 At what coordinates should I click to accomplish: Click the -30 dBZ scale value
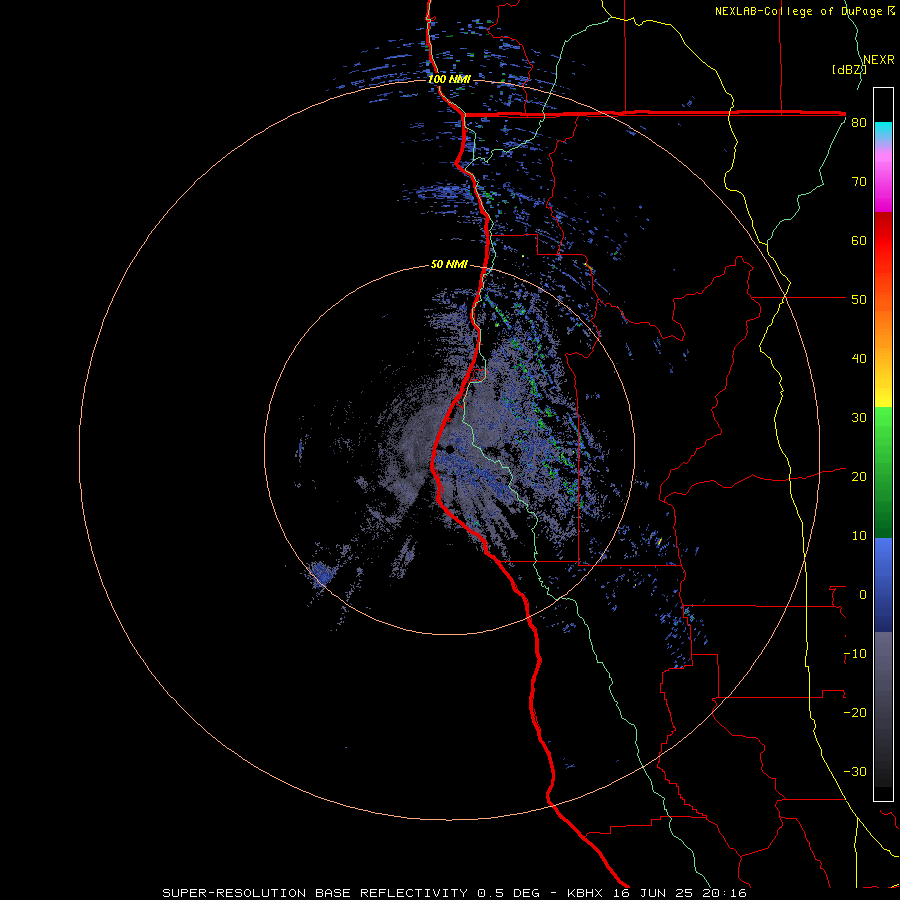[855, 771]
